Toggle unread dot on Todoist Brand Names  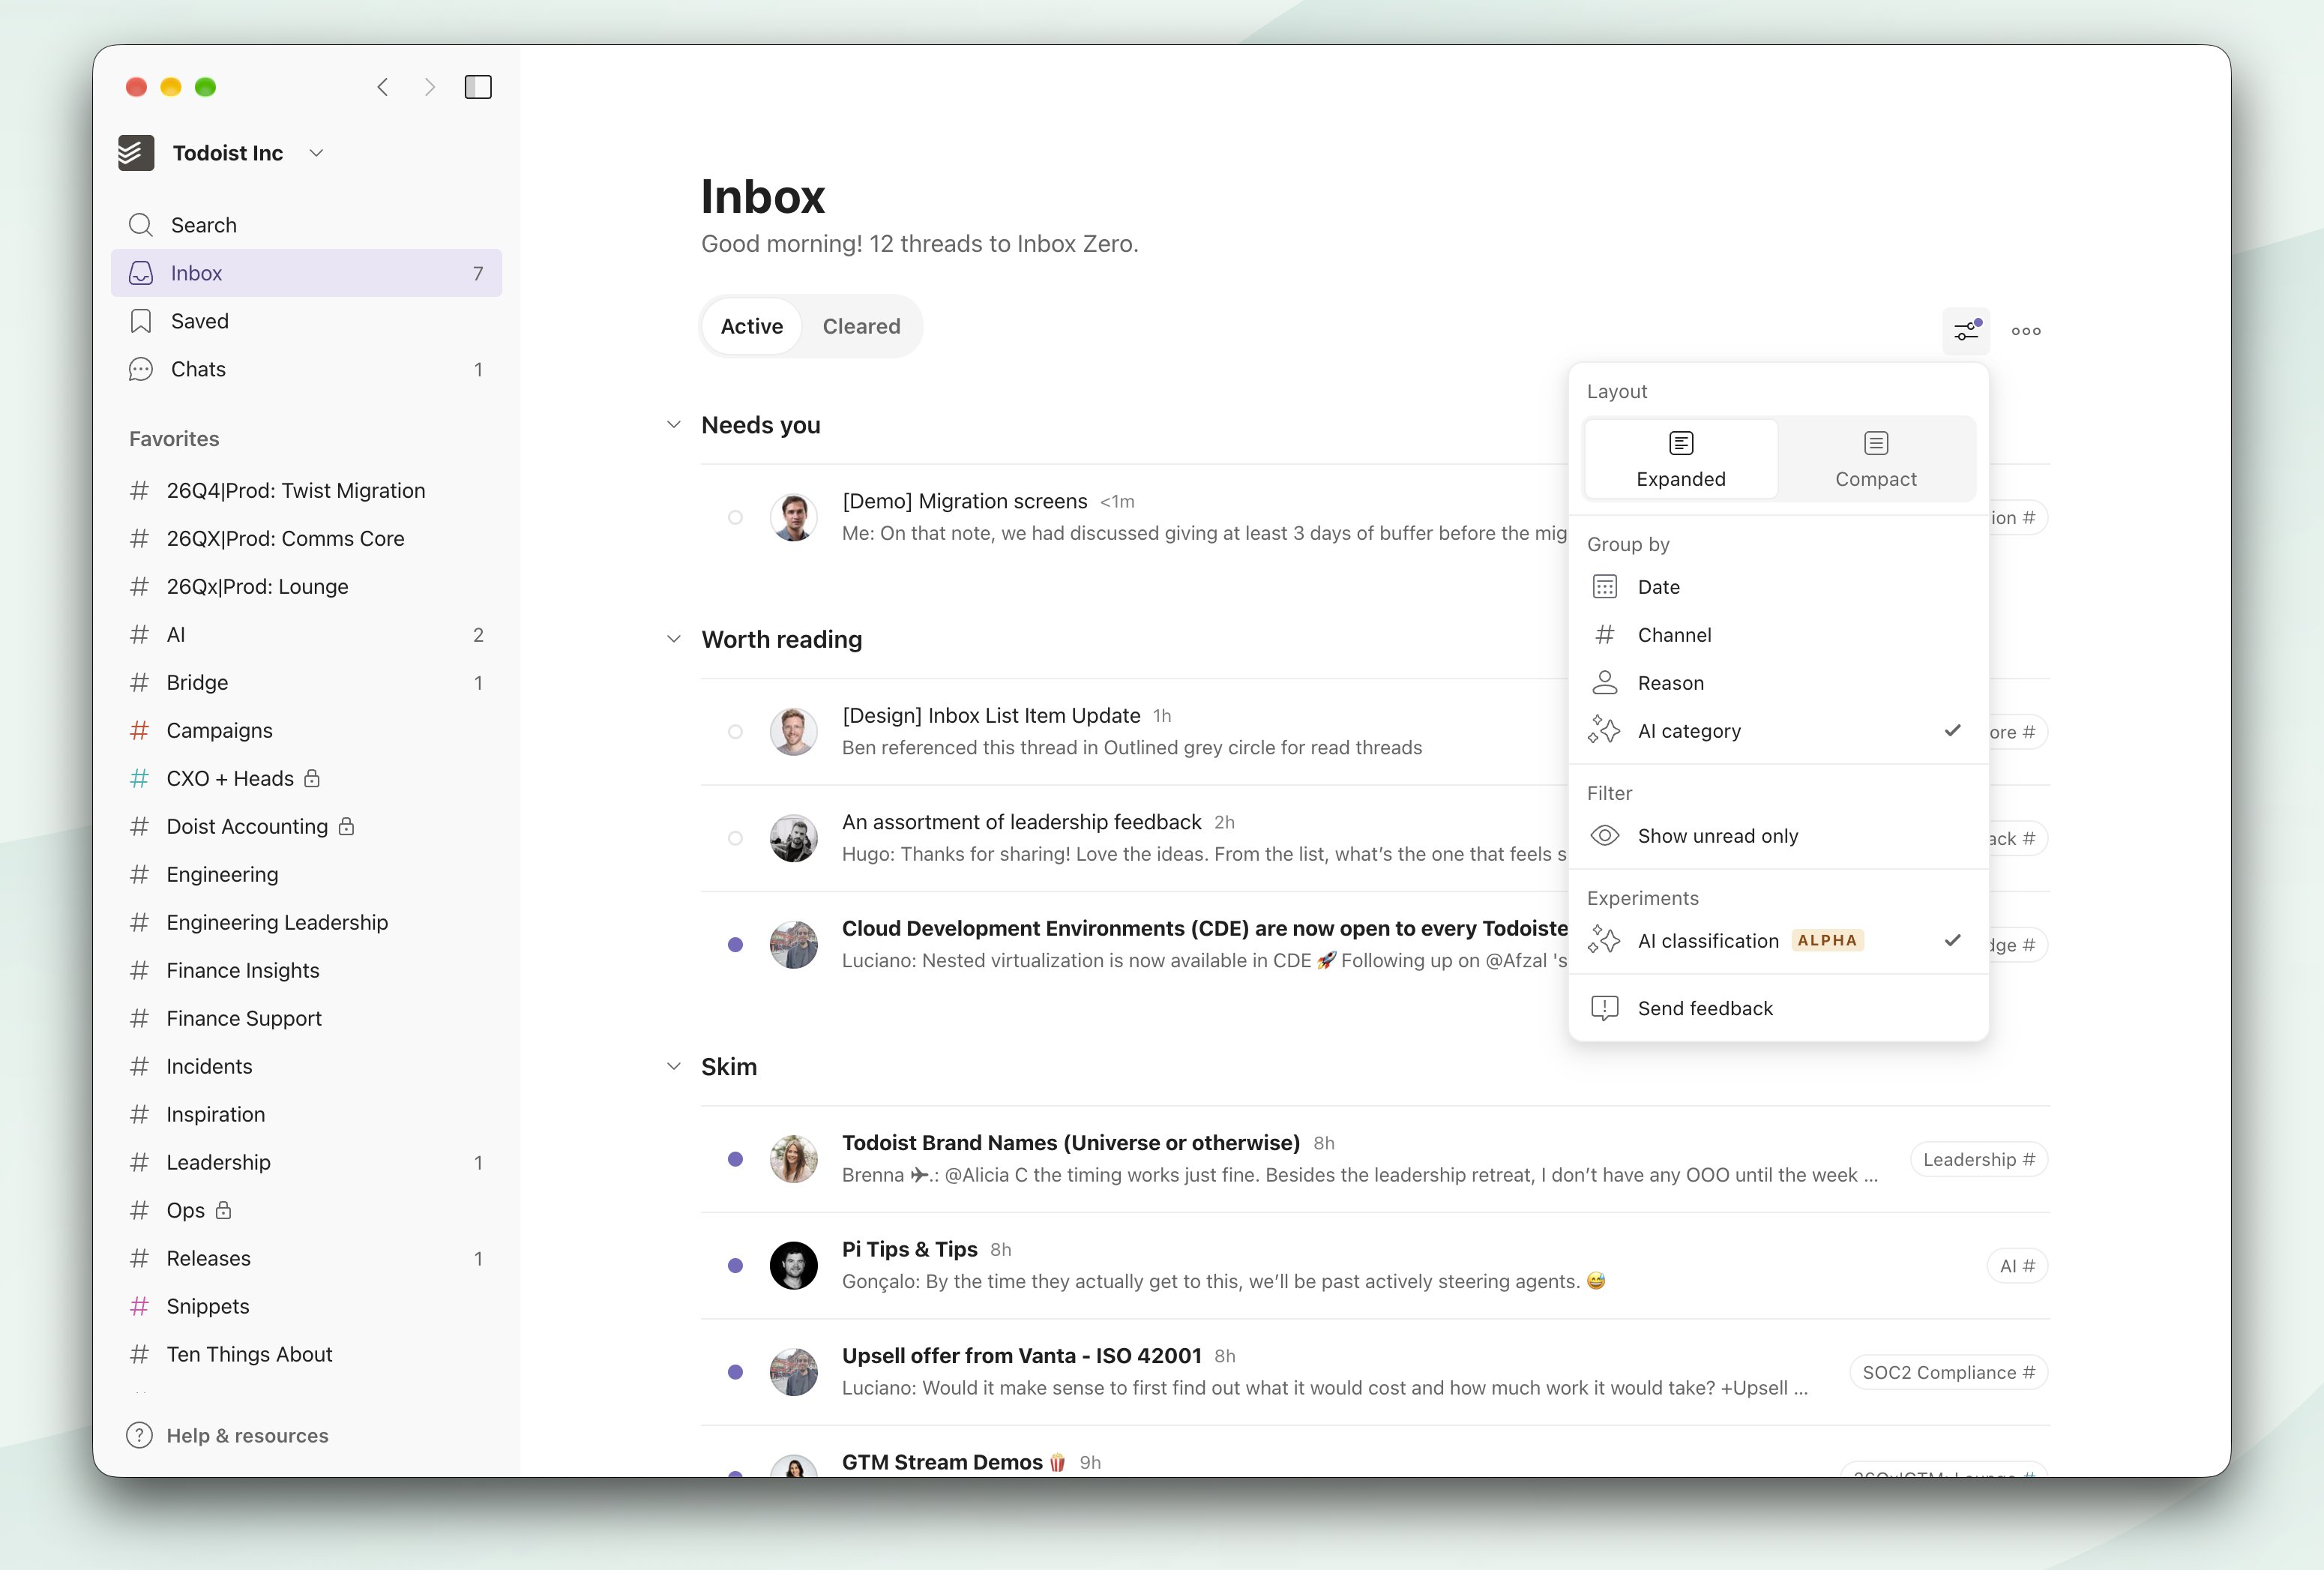point(735,1159)
